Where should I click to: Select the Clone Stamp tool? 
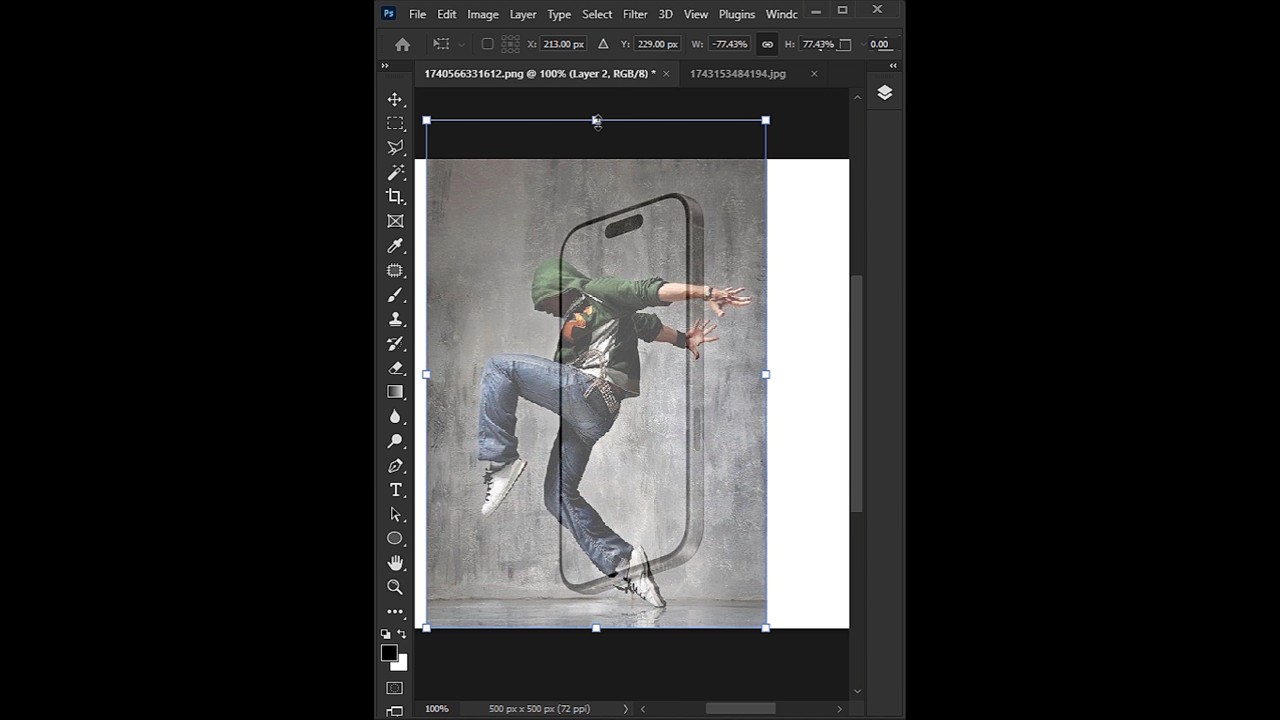click(x=395, y=319)
